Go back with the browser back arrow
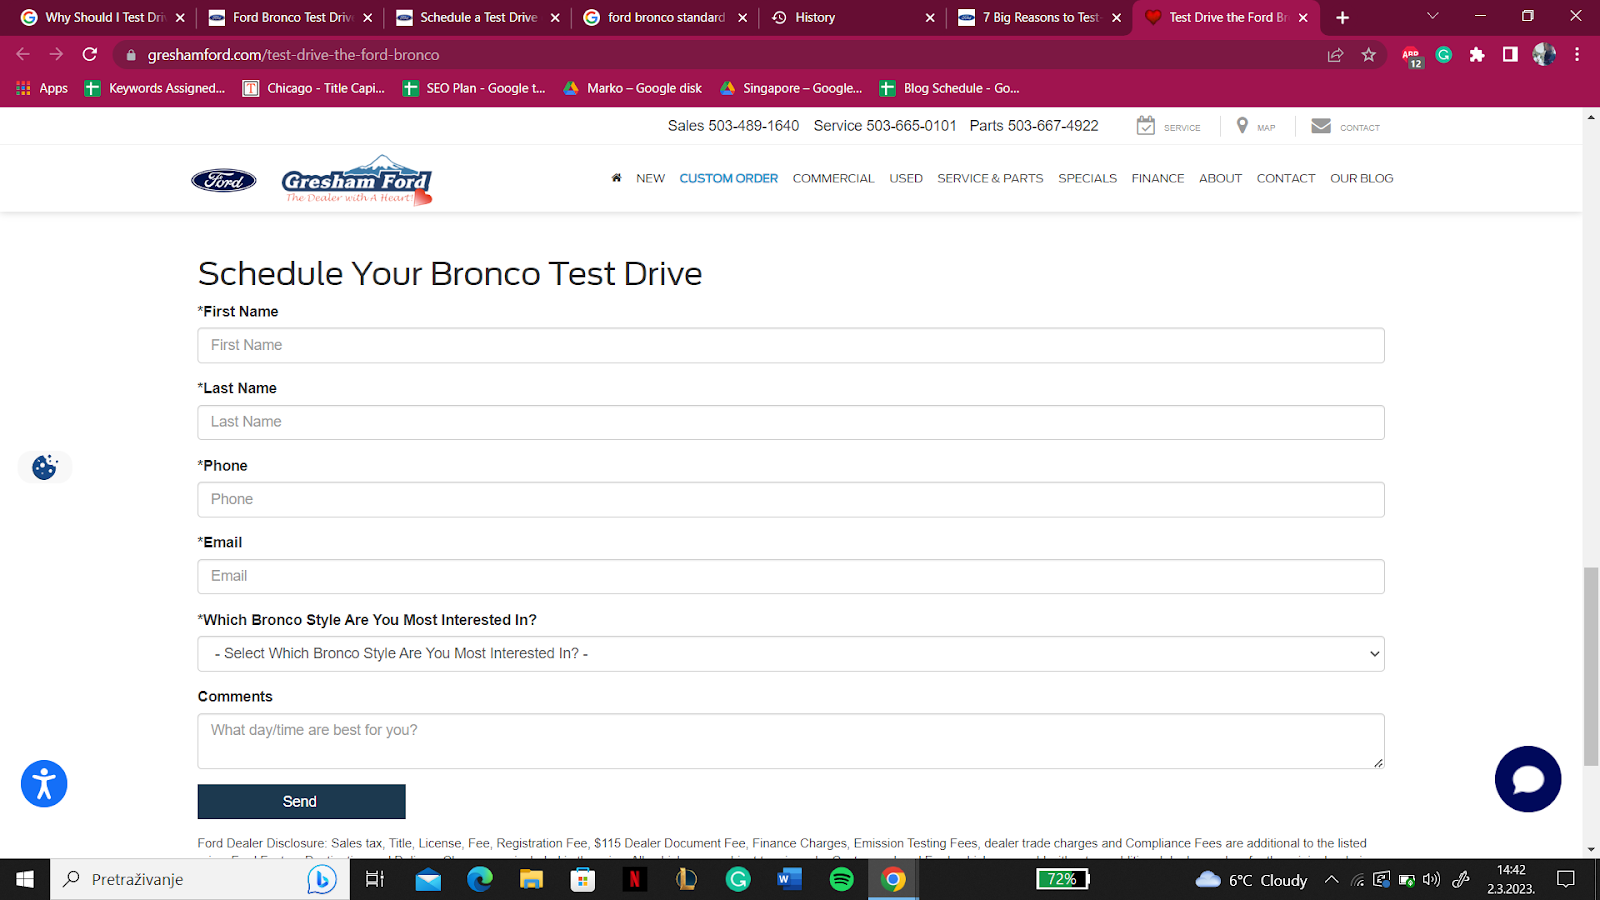 coord(23,55)
